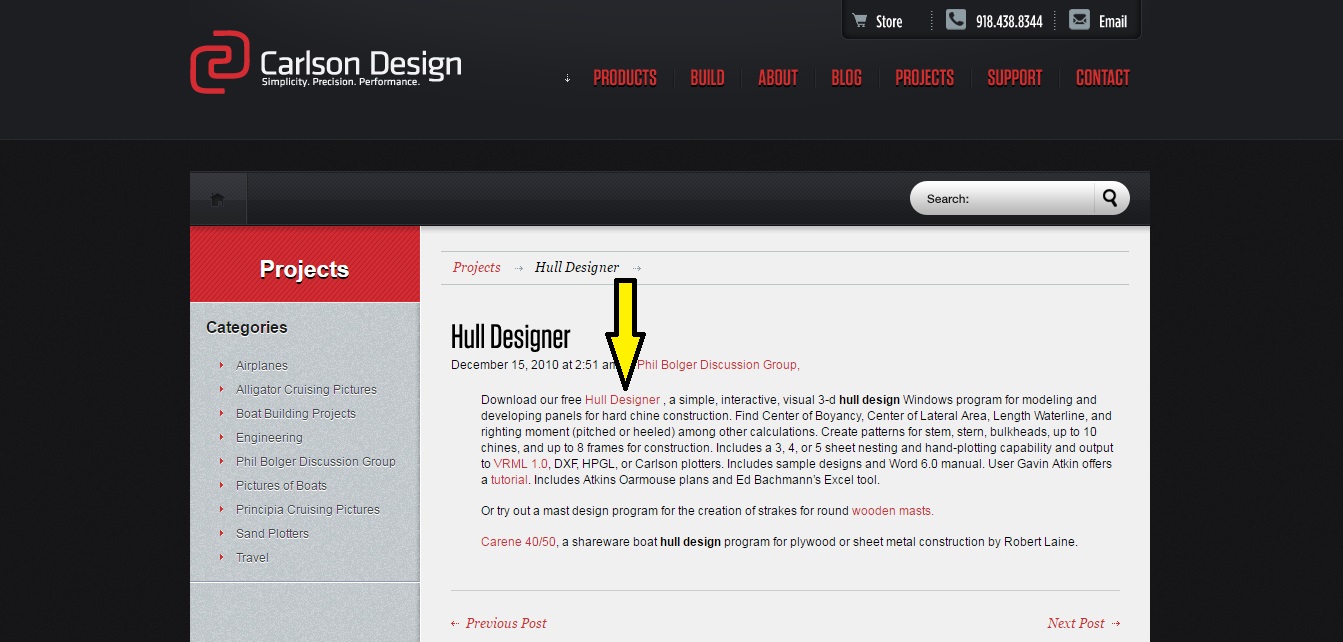1343x642 pixels.
Task: Click the Email link text
Action: click(x=1113, y=21)
